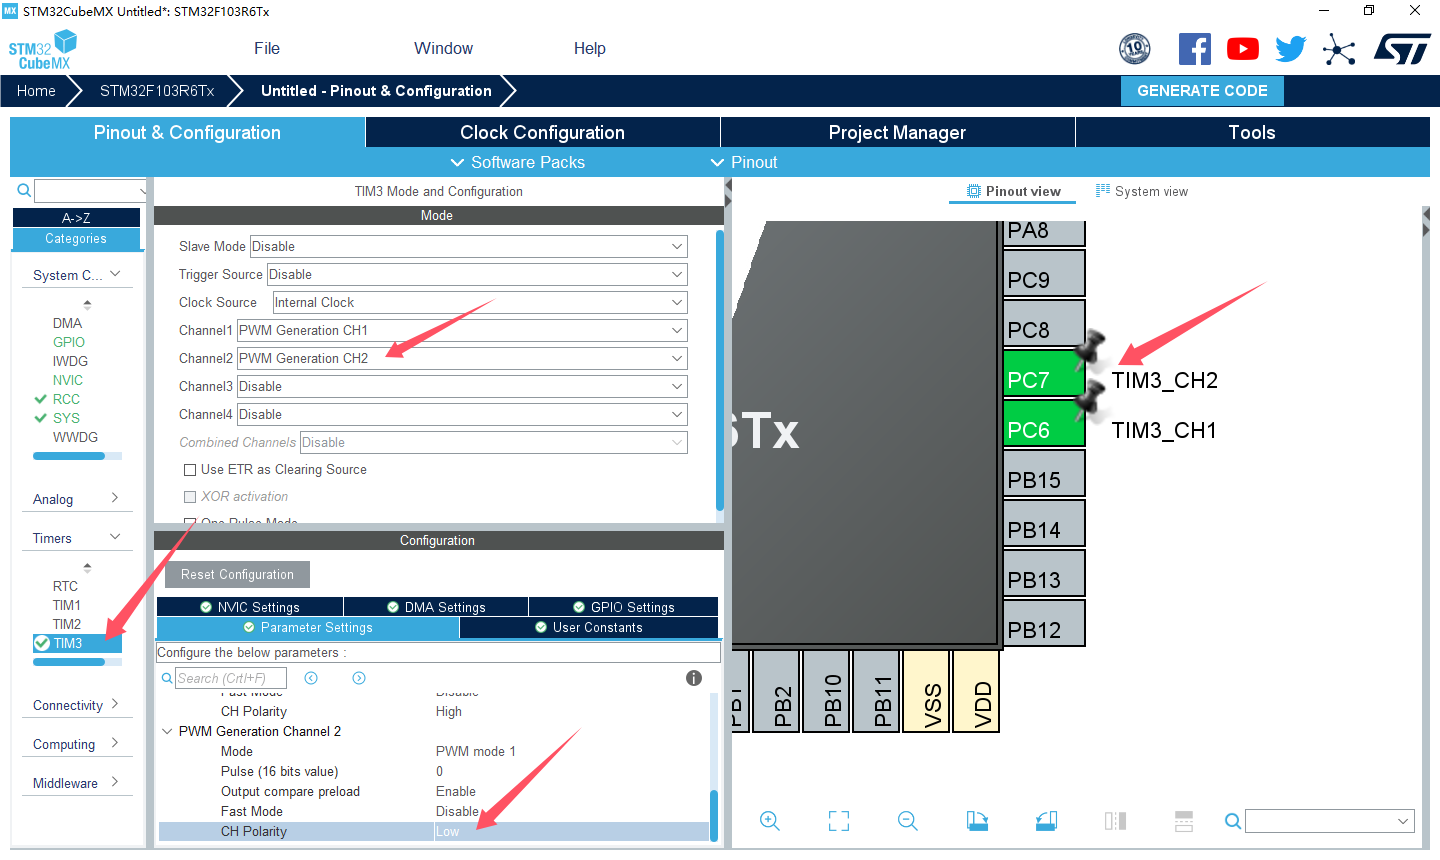
Task: Click the green check beside RCC
Action: click(x=41, y=399)
